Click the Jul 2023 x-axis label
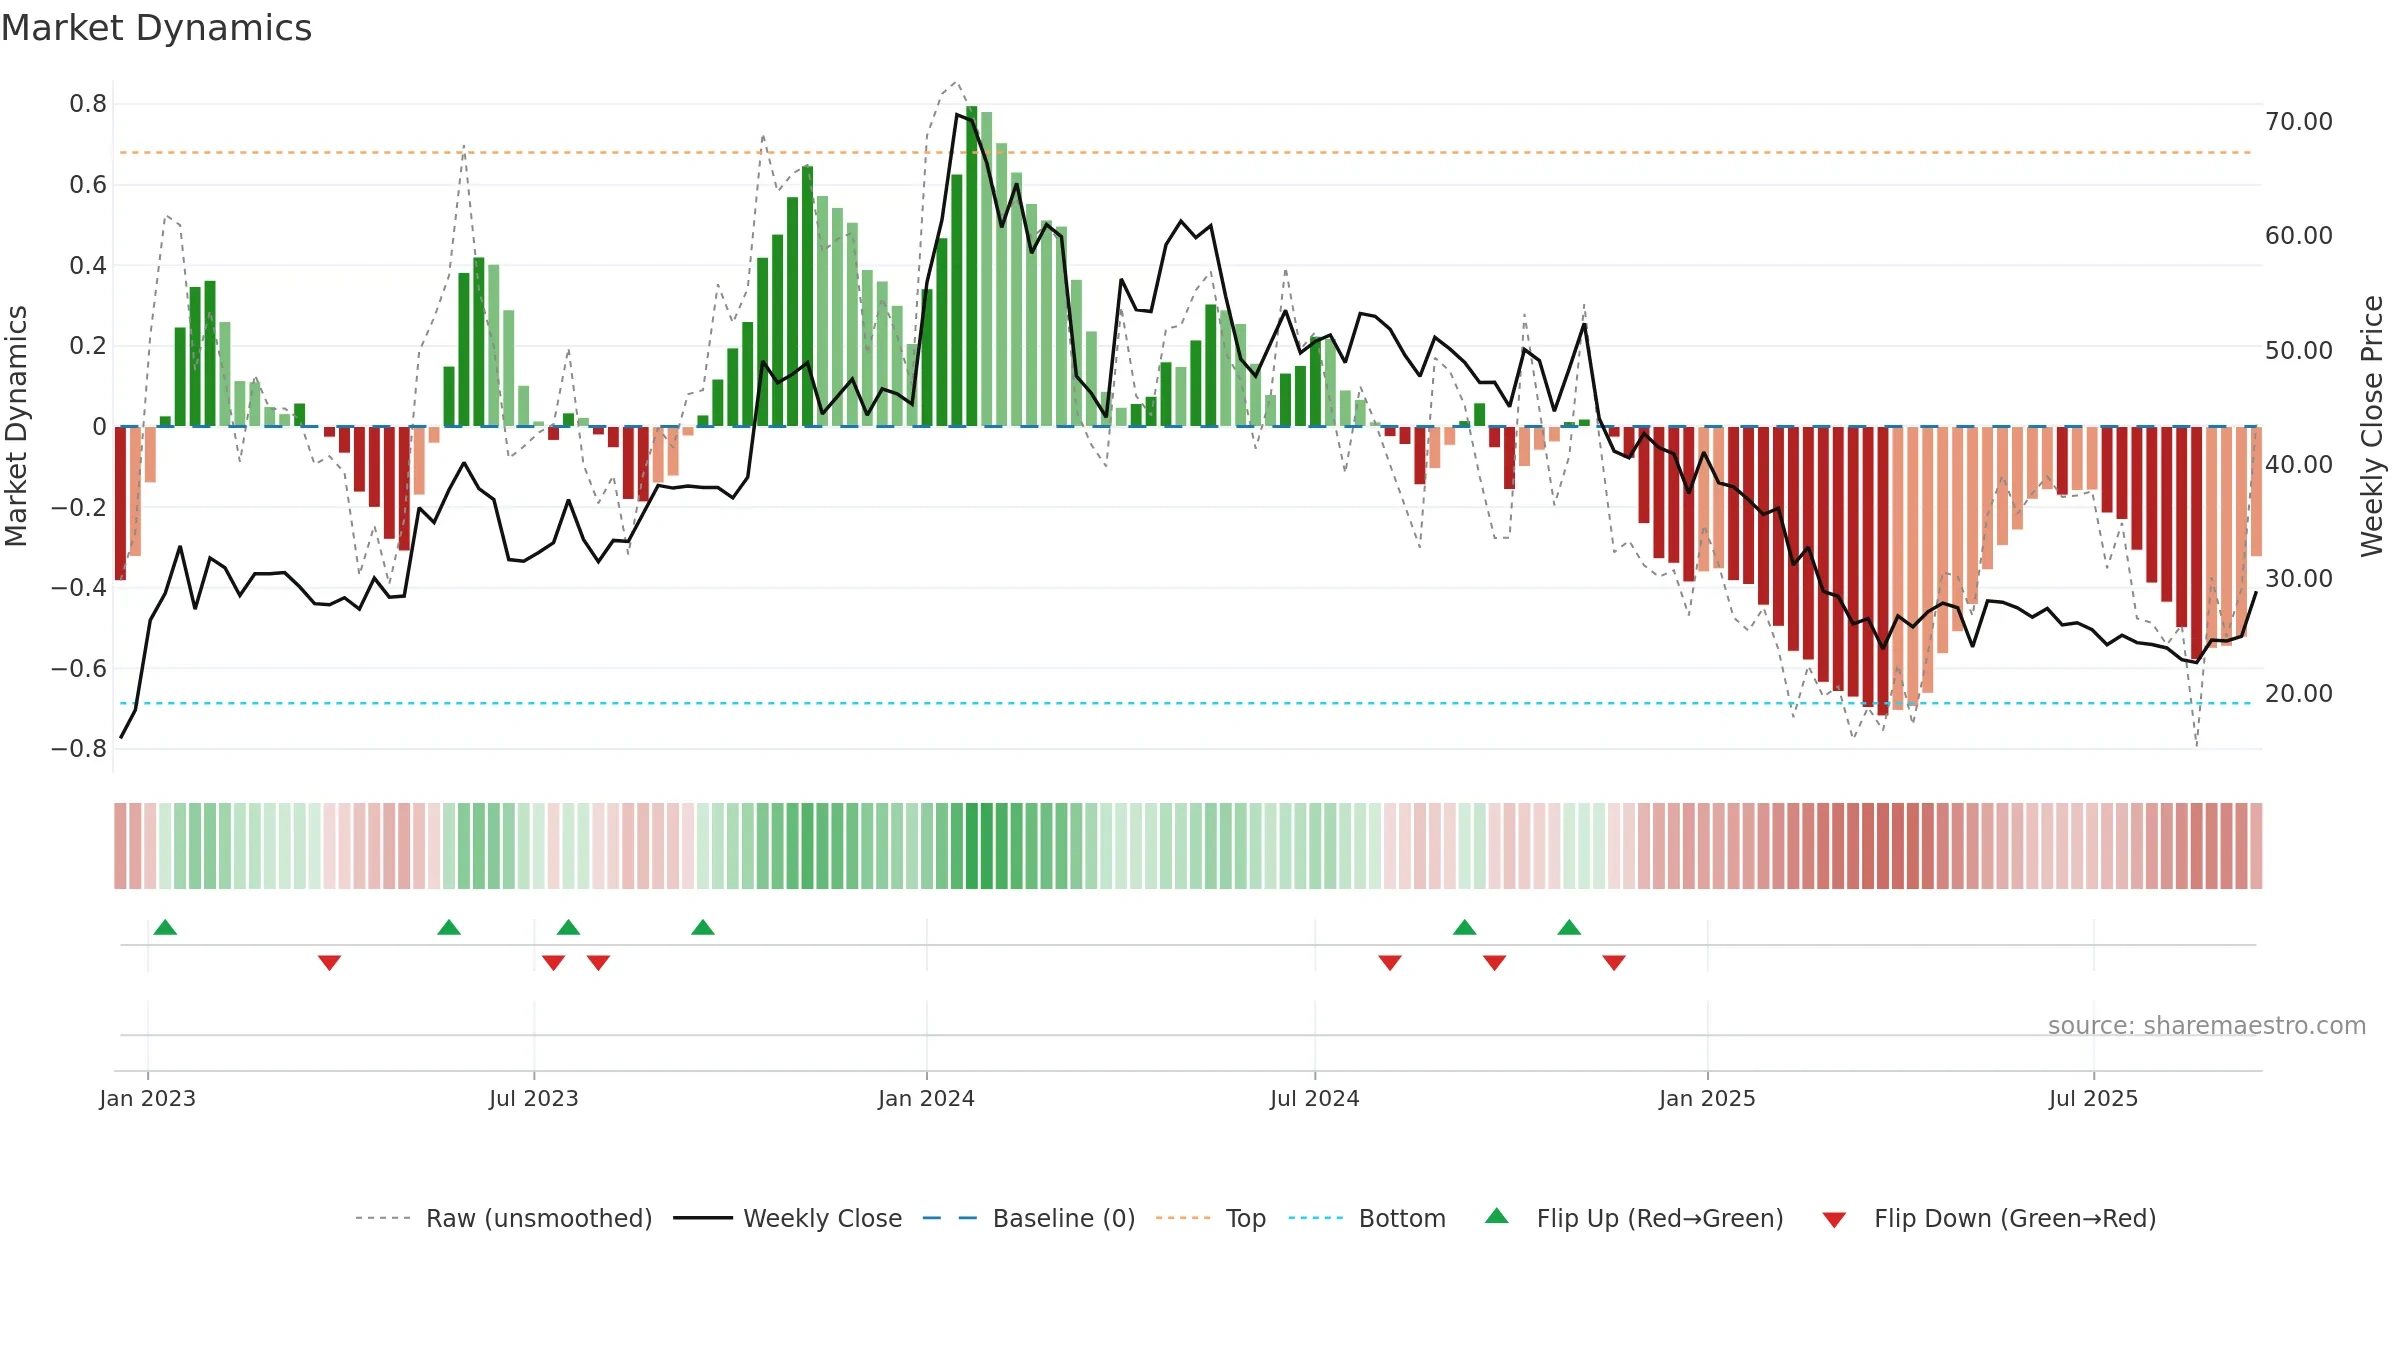 534,1098
